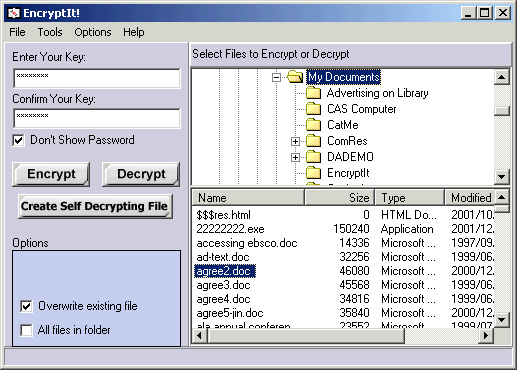The image size is (517, 370).
Task: Click the Encrypt button
Action: tap(51, 174)
